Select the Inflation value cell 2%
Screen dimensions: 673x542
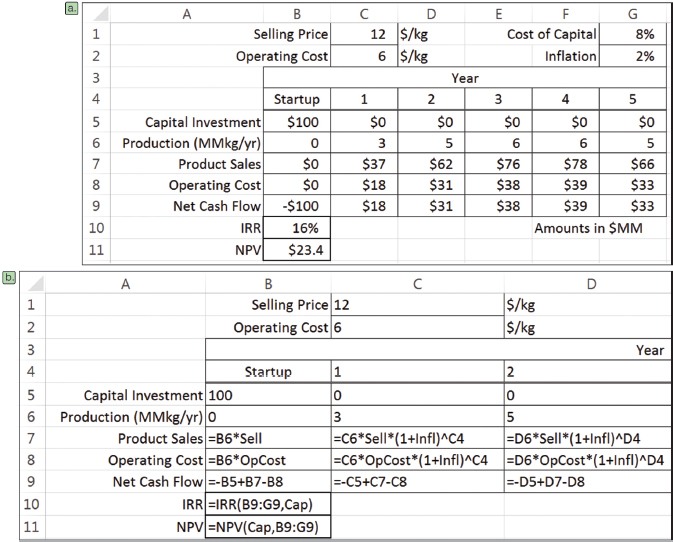634,57
